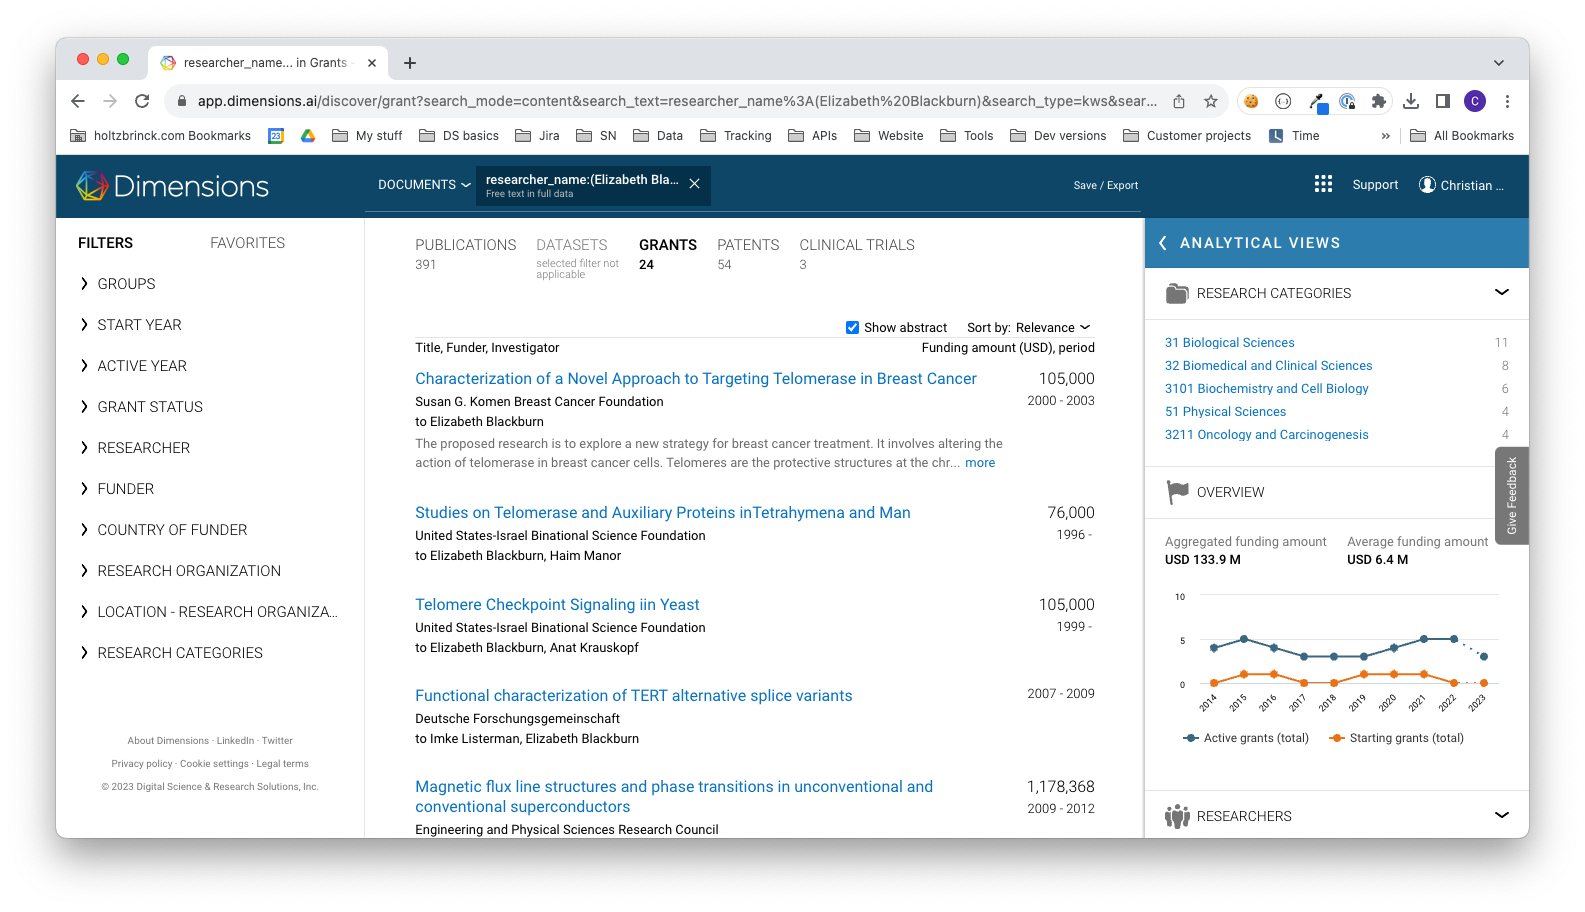
Task: Open the All Bookmarks folder
Action: coord(1462,136)
